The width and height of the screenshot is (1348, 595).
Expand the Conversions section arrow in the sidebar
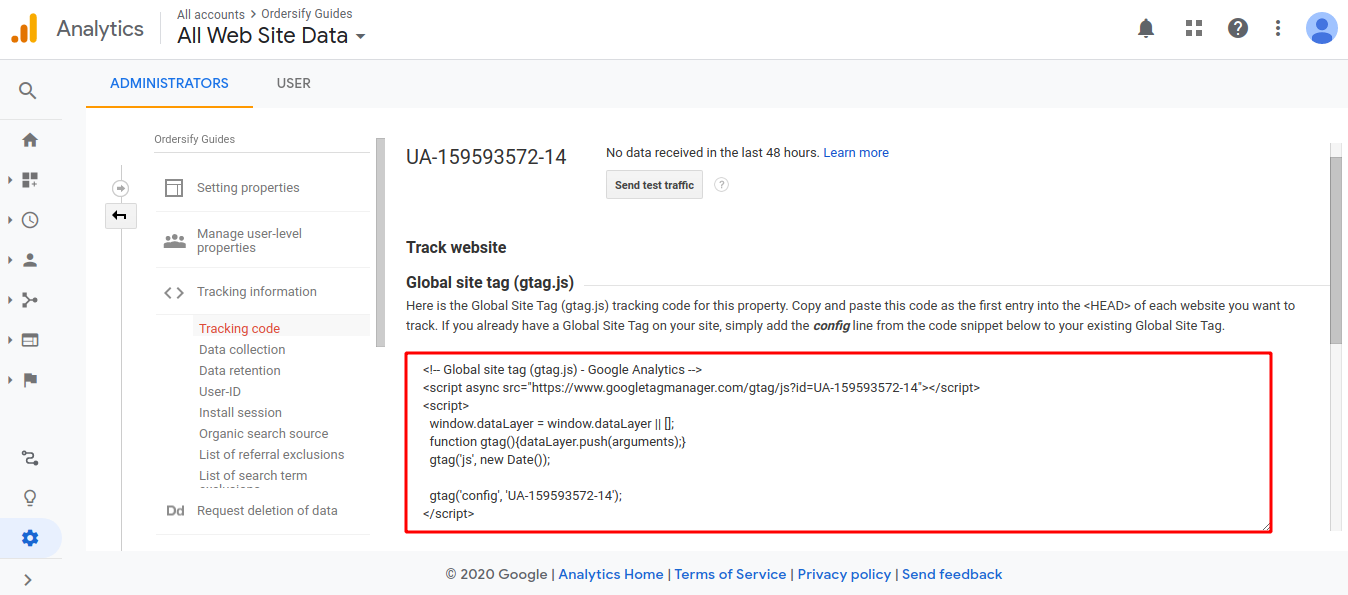(10, 380)
